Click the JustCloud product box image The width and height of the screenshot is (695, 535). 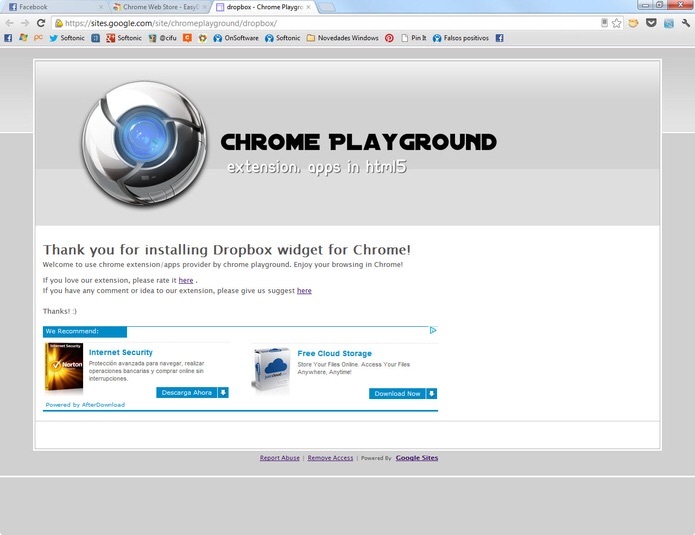click(272, 371)
